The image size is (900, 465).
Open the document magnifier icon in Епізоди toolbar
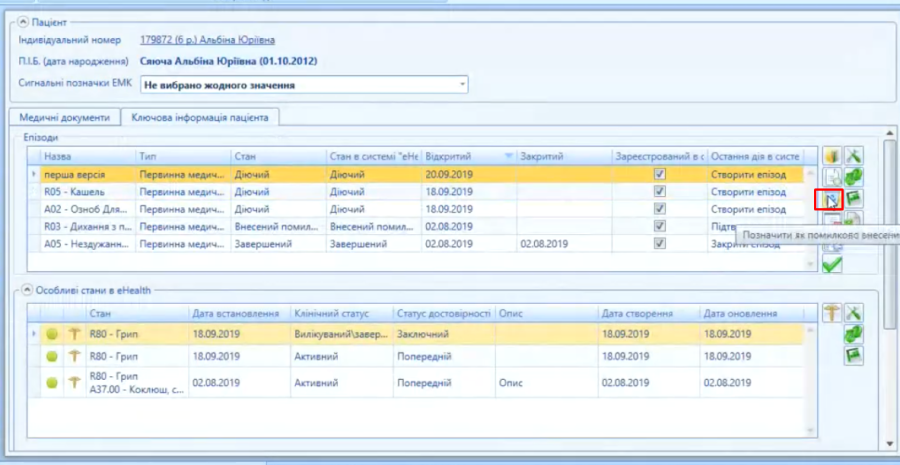pyautogui.click(x=832, y=177)
